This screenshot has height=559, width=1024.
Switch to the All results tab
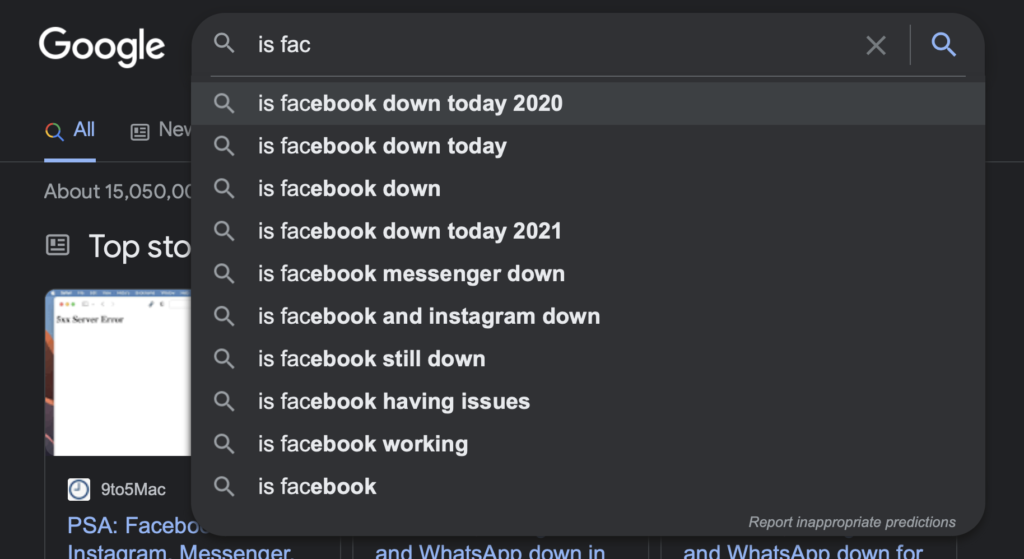pos(70,130)
